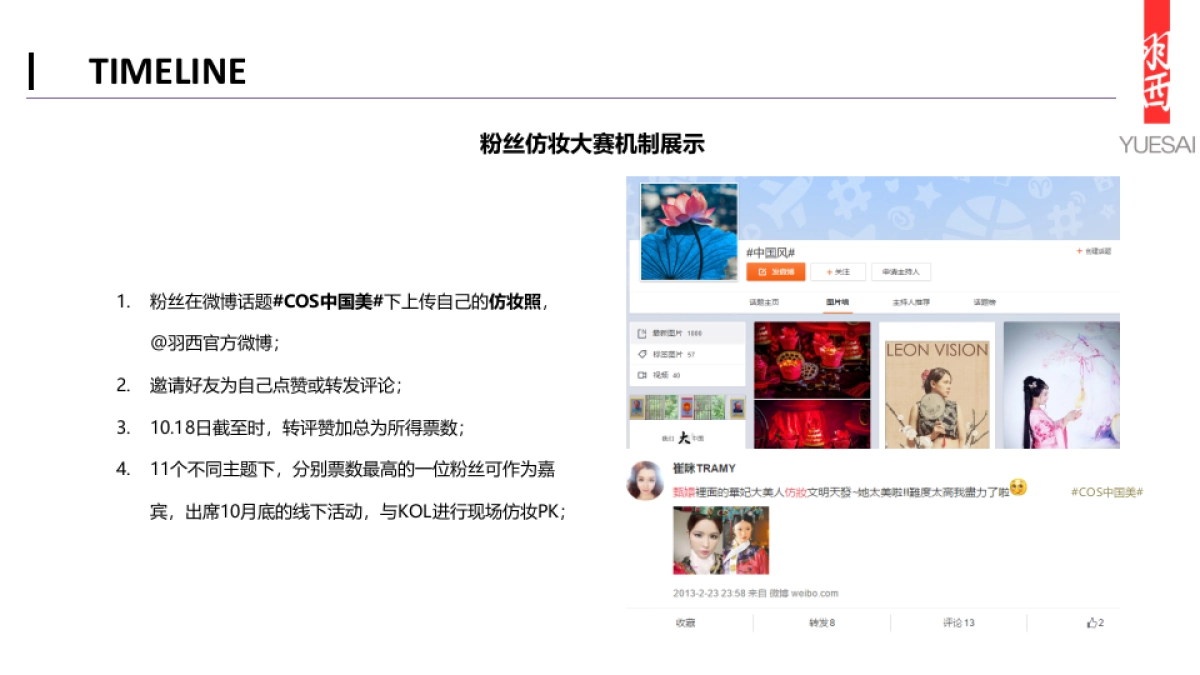Click the orange 发微博 button
The width and height of the screenshot is (1200, 675).
tap(778, 271)
